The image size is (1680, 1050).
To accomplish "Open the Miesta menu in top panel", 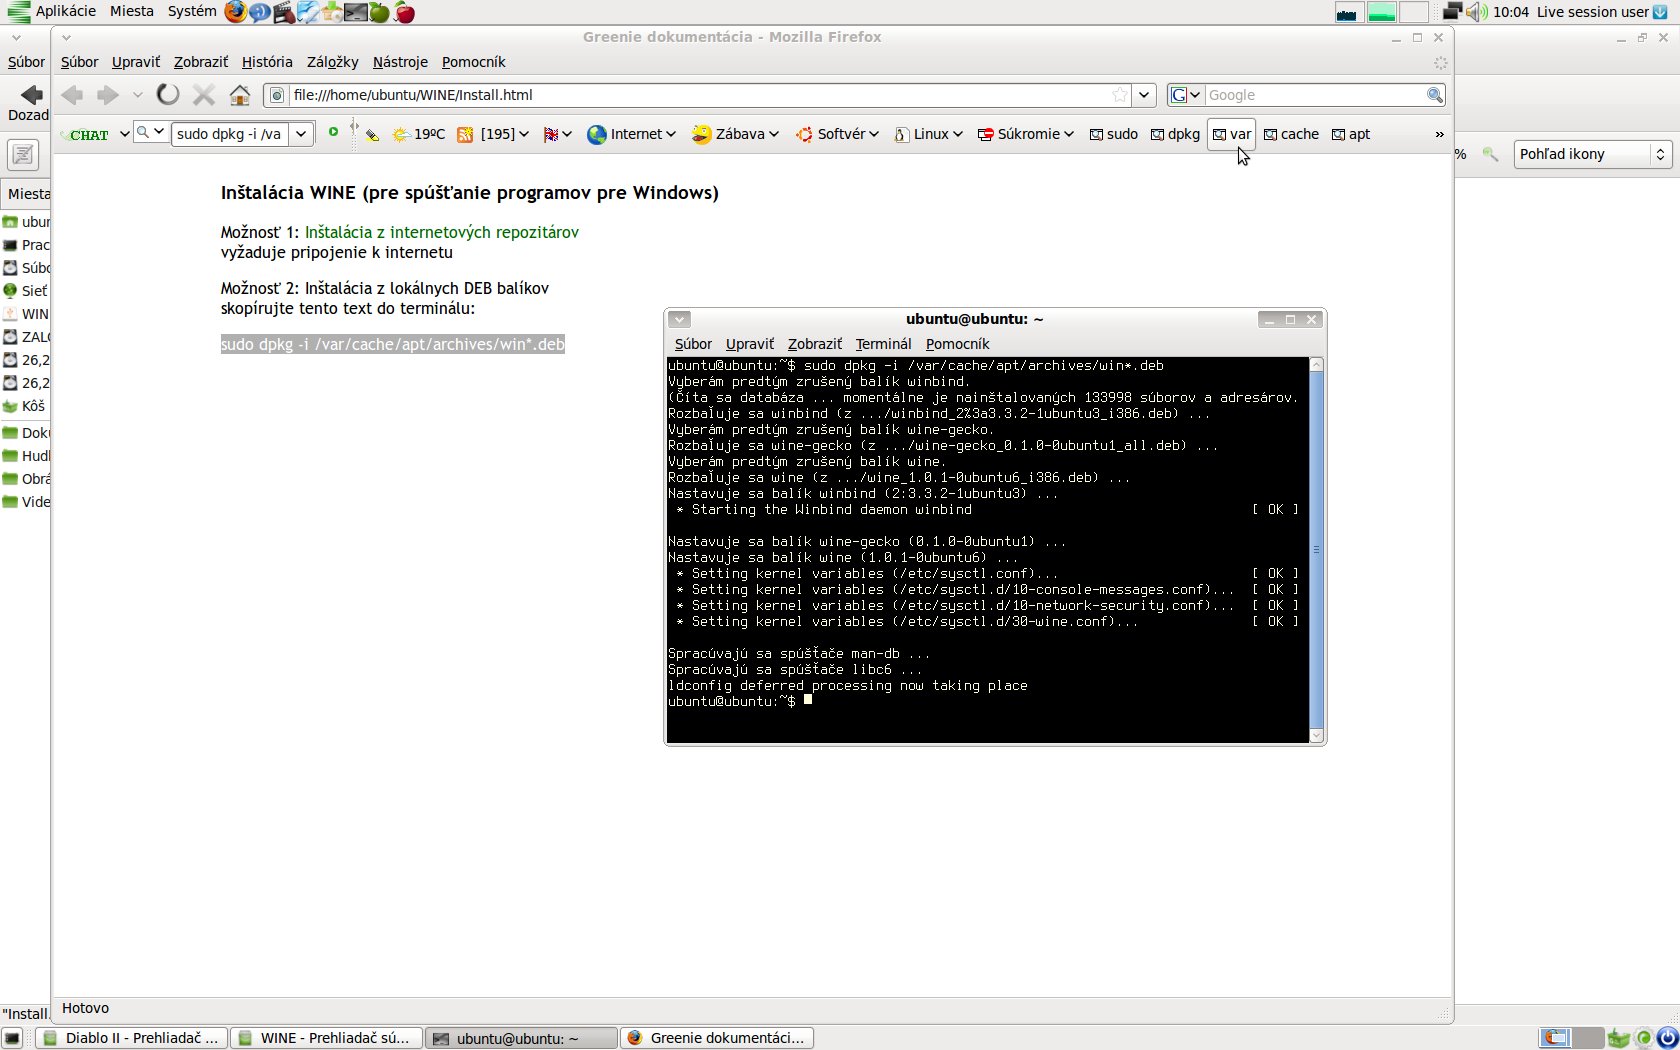I will tap(132, 11).
